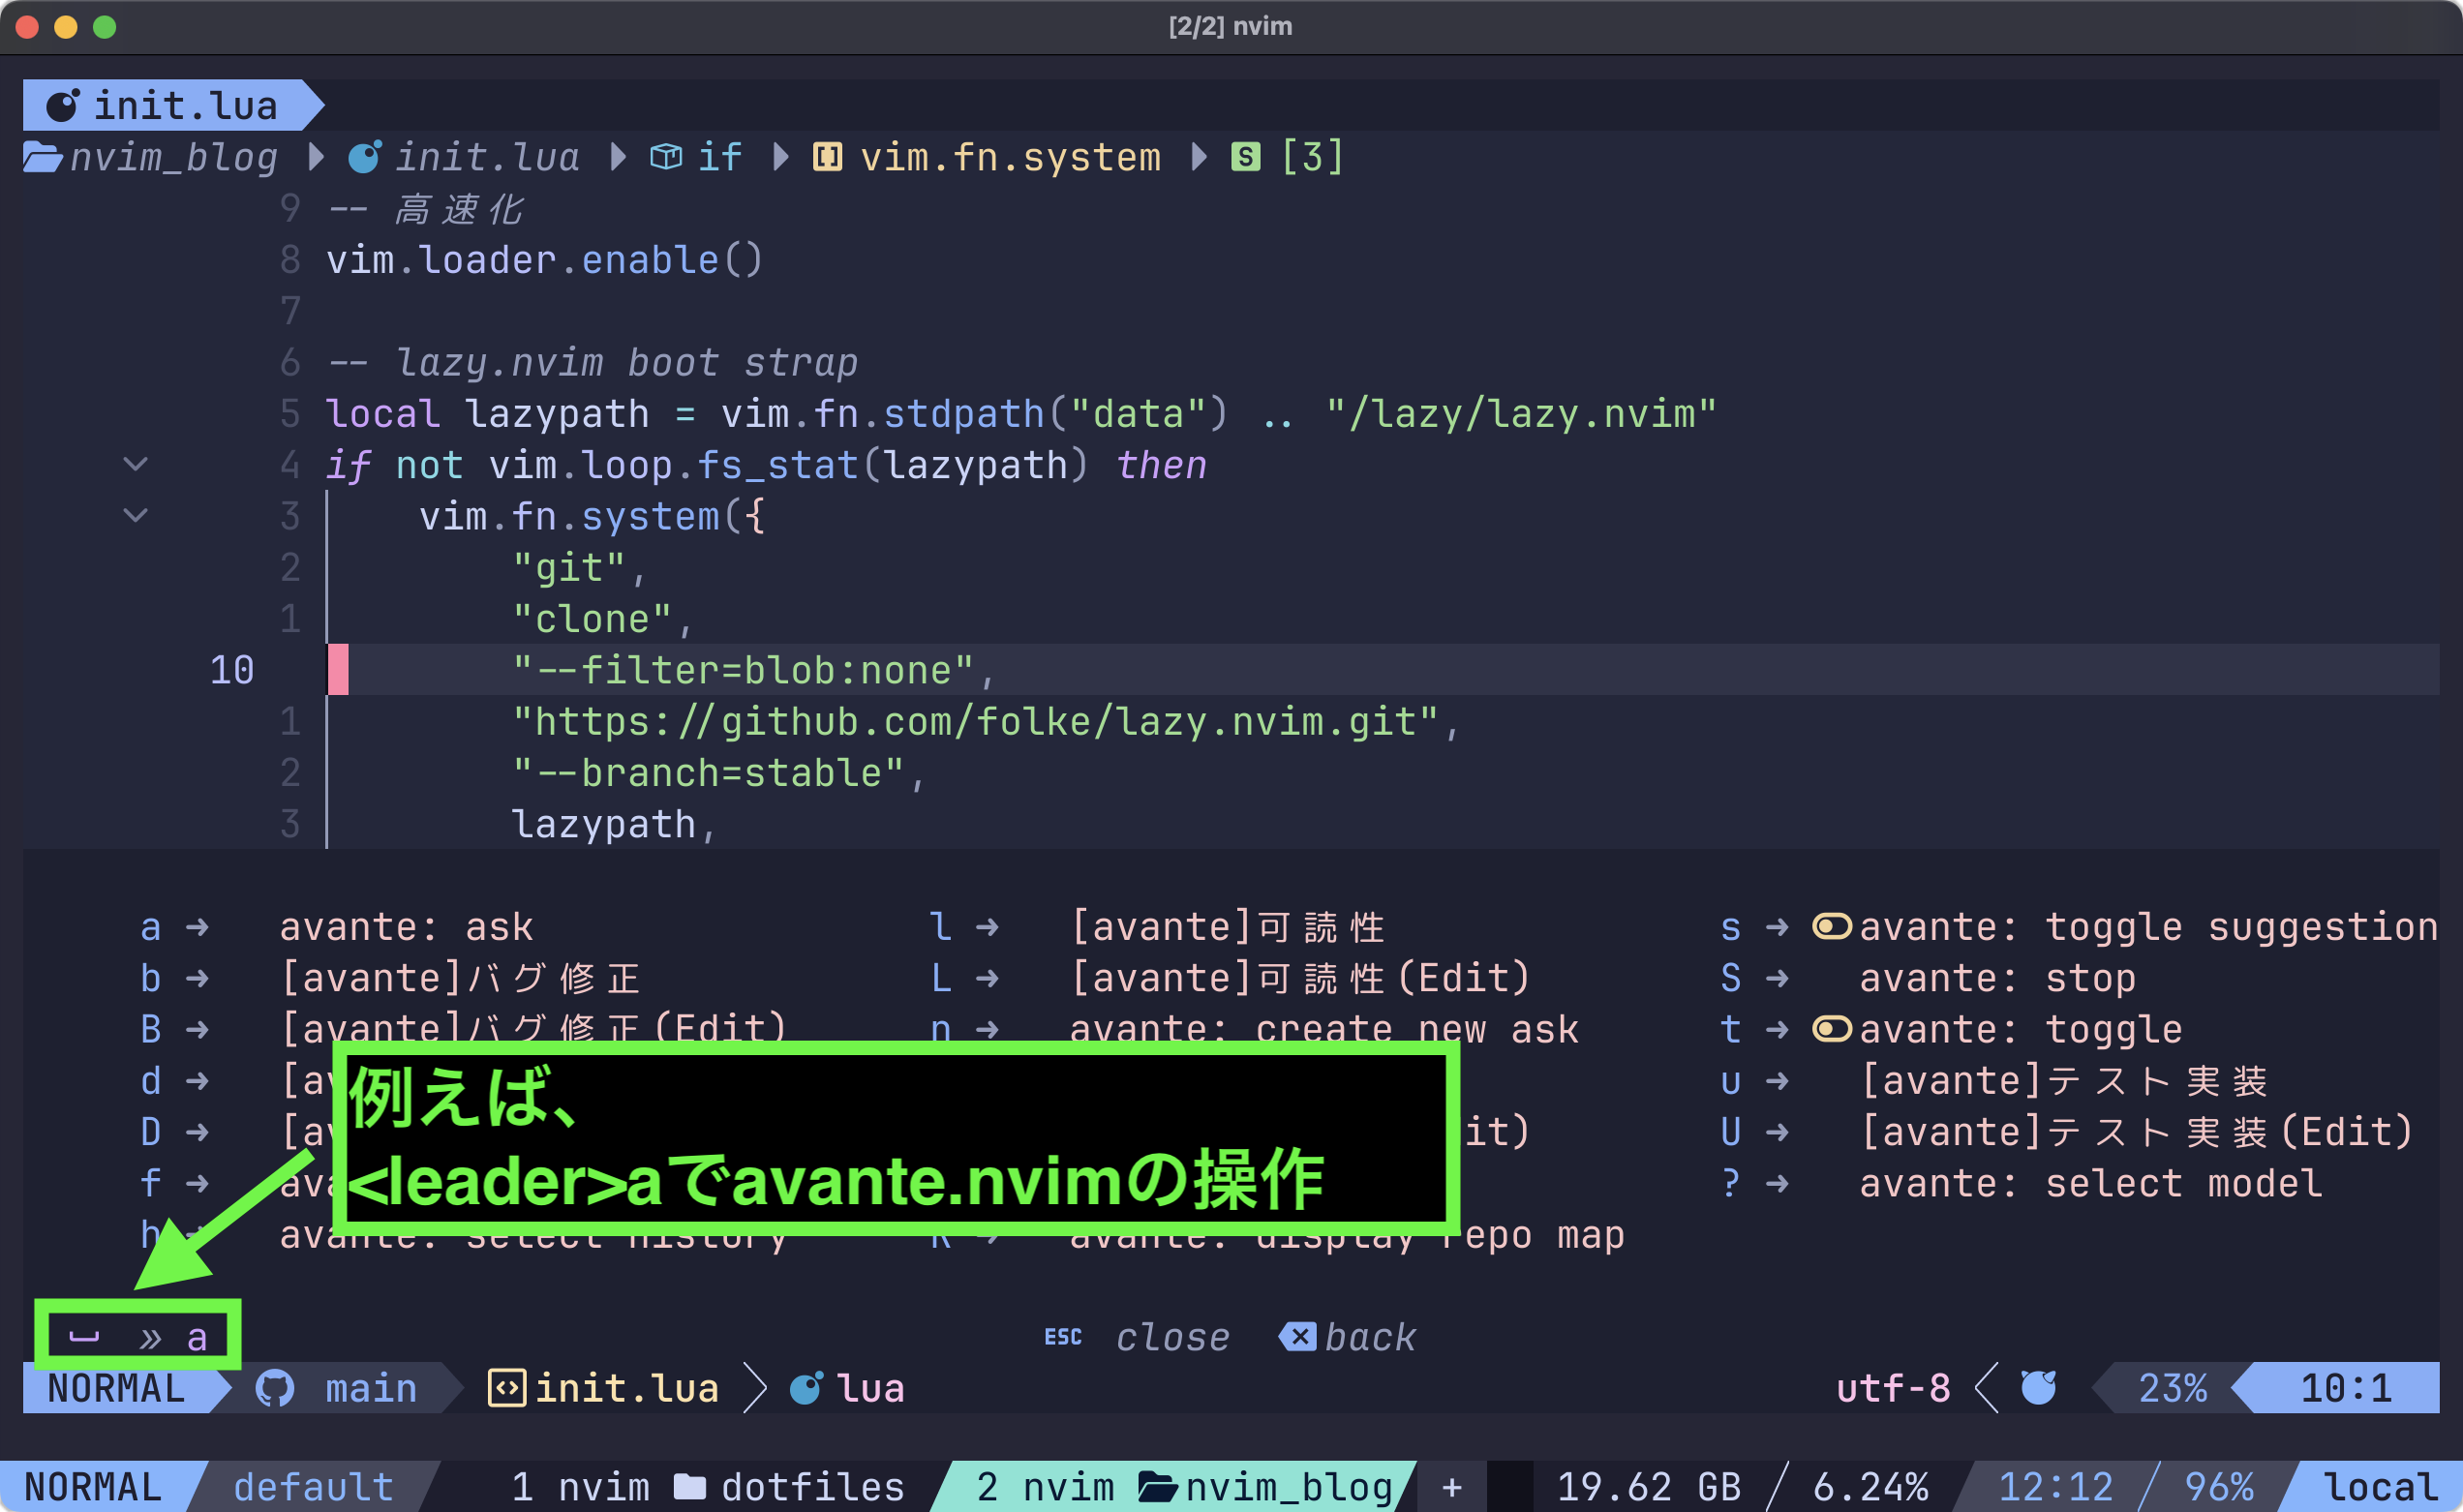Click the 'local' label in tmux bar
Image resolution: width=2463 pixels, height=1512 pixels.
click(2380, 1487)
